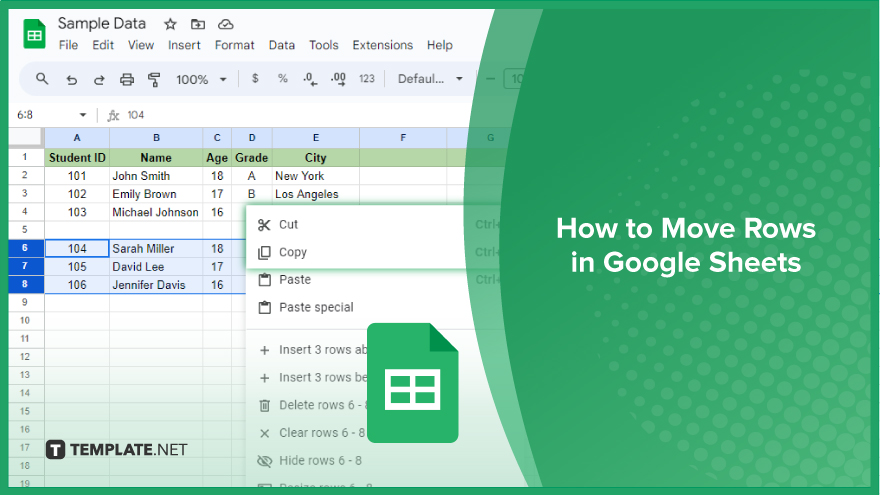Select column F header
Viewport: 880px width, 495px height.
click(x=403, y=138)
